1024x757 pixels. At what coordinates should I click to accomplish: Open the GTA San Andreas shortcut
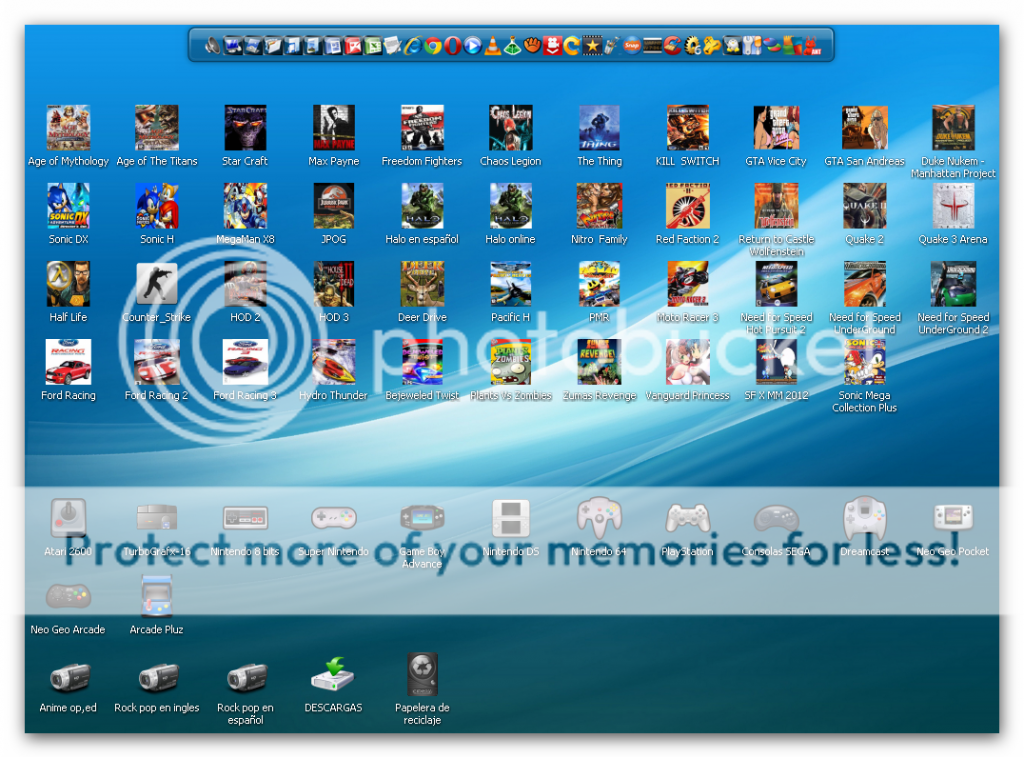[x=865, y=128]
